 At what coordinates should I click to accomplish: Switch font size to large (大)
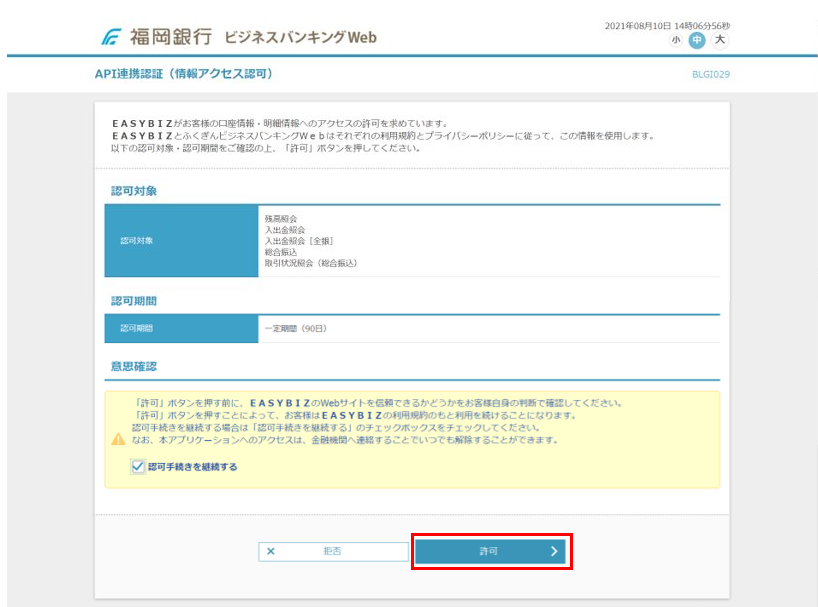(x=719, y=40)
